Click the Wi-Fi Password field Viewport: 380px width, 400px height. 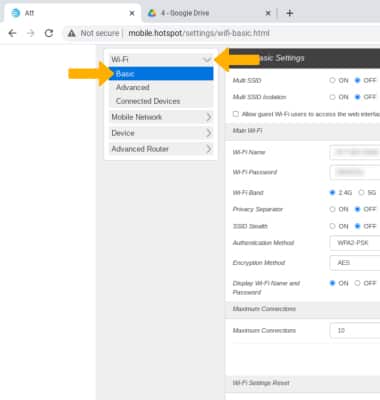(x=355, y=172)
